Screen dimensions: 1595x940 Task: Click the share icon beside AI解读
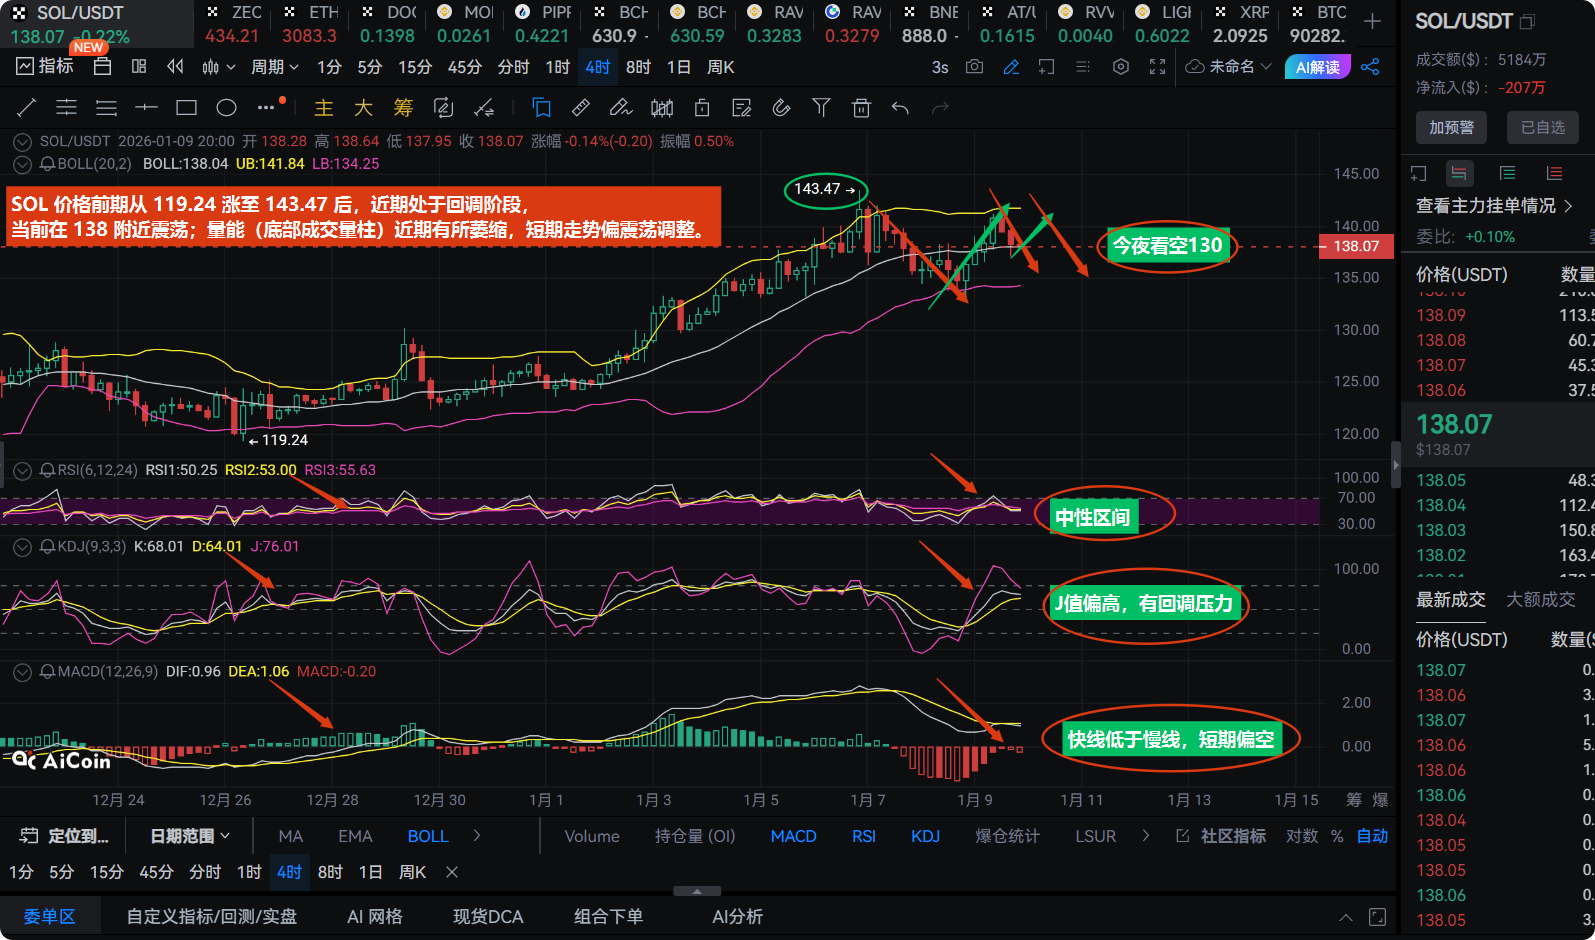(x=1370, y=67)
